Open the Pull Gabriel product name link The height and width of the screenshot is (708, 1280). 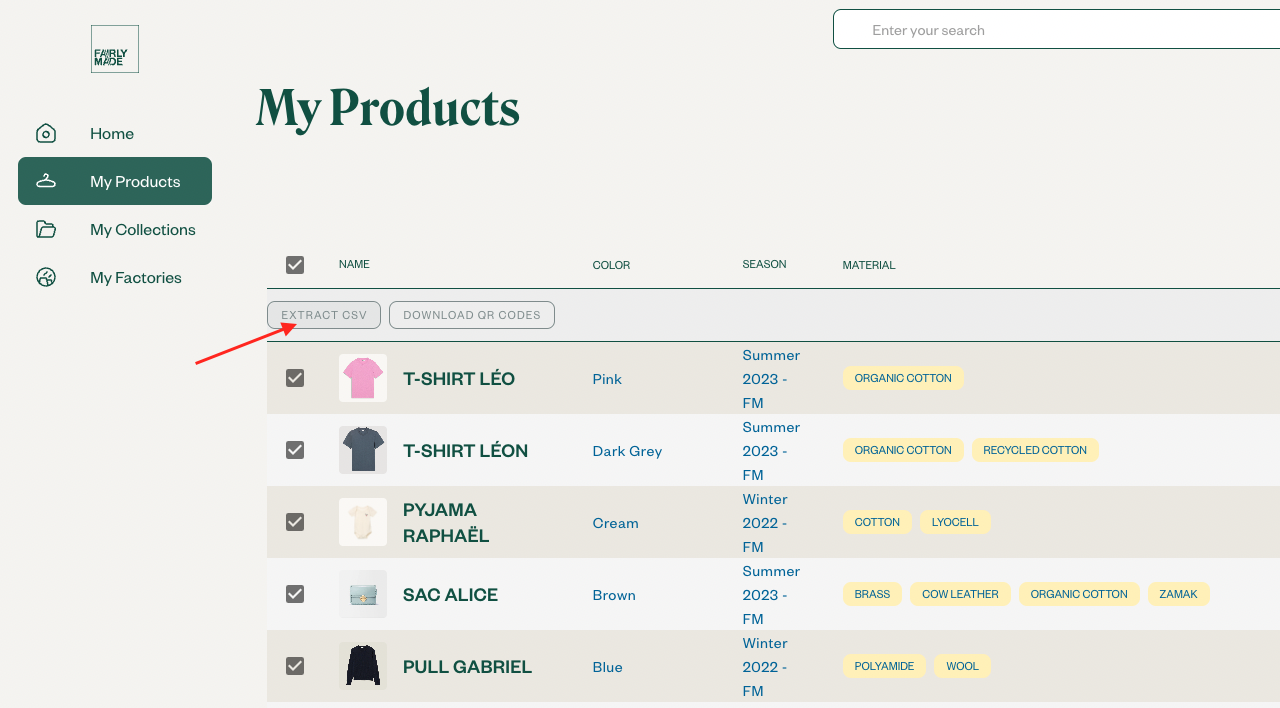pos(467,666)
